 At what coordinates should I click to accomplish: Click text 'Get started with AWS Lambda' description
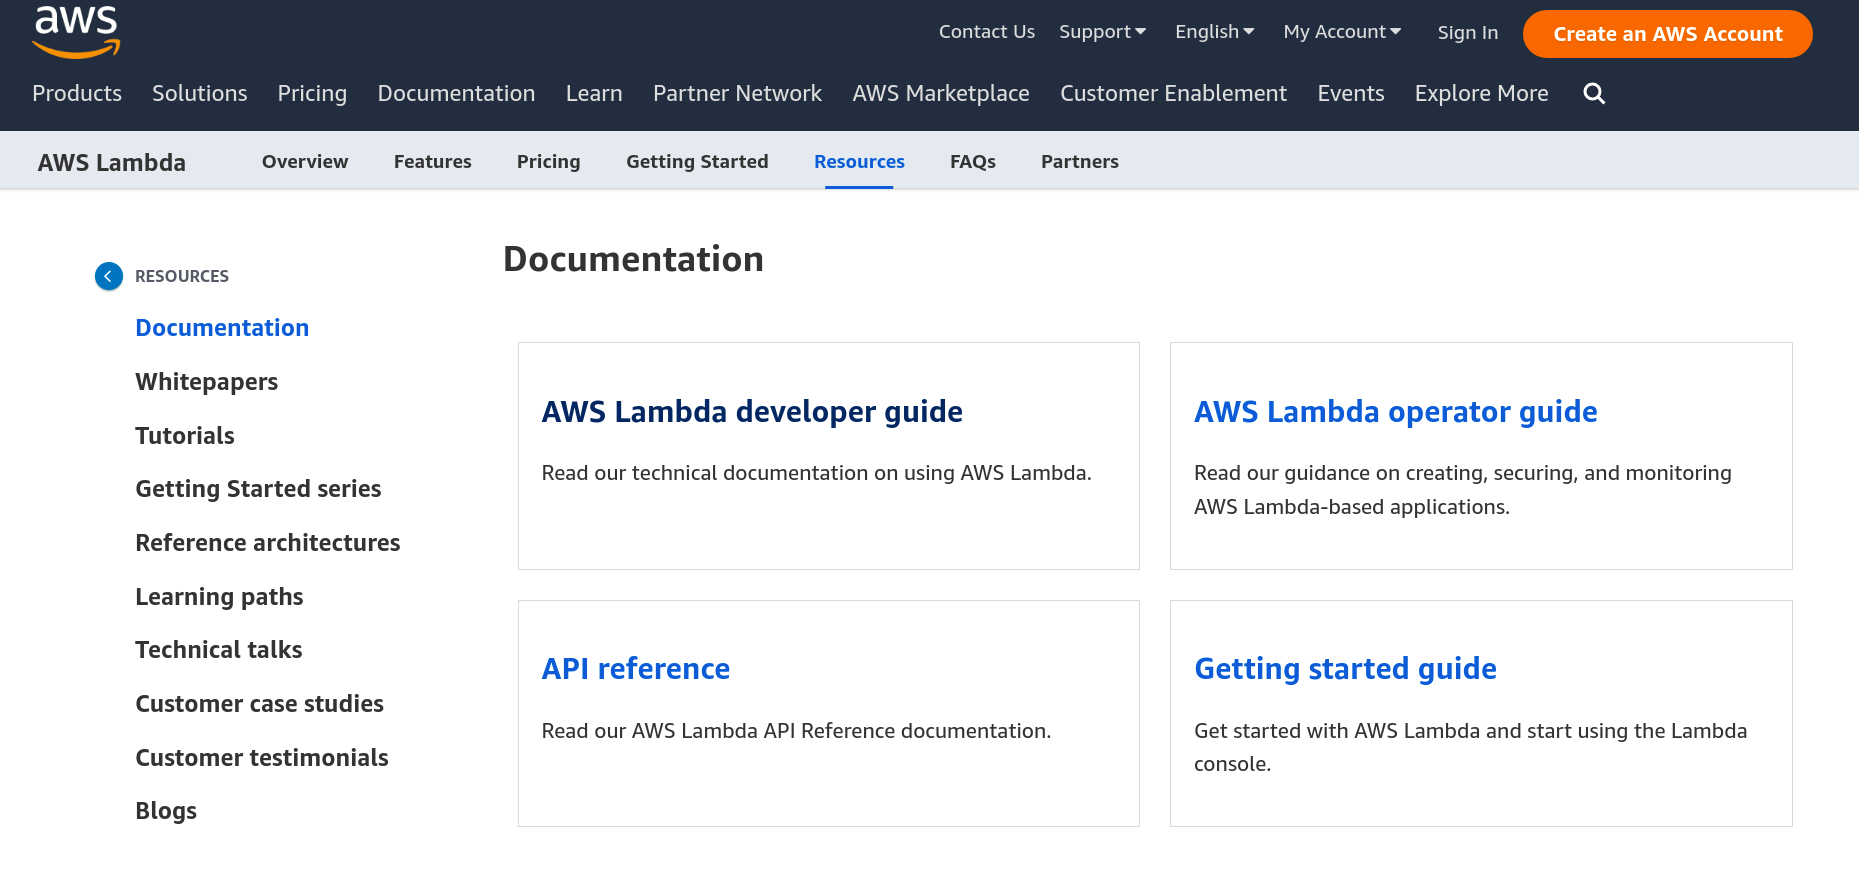click(1470, 747)
